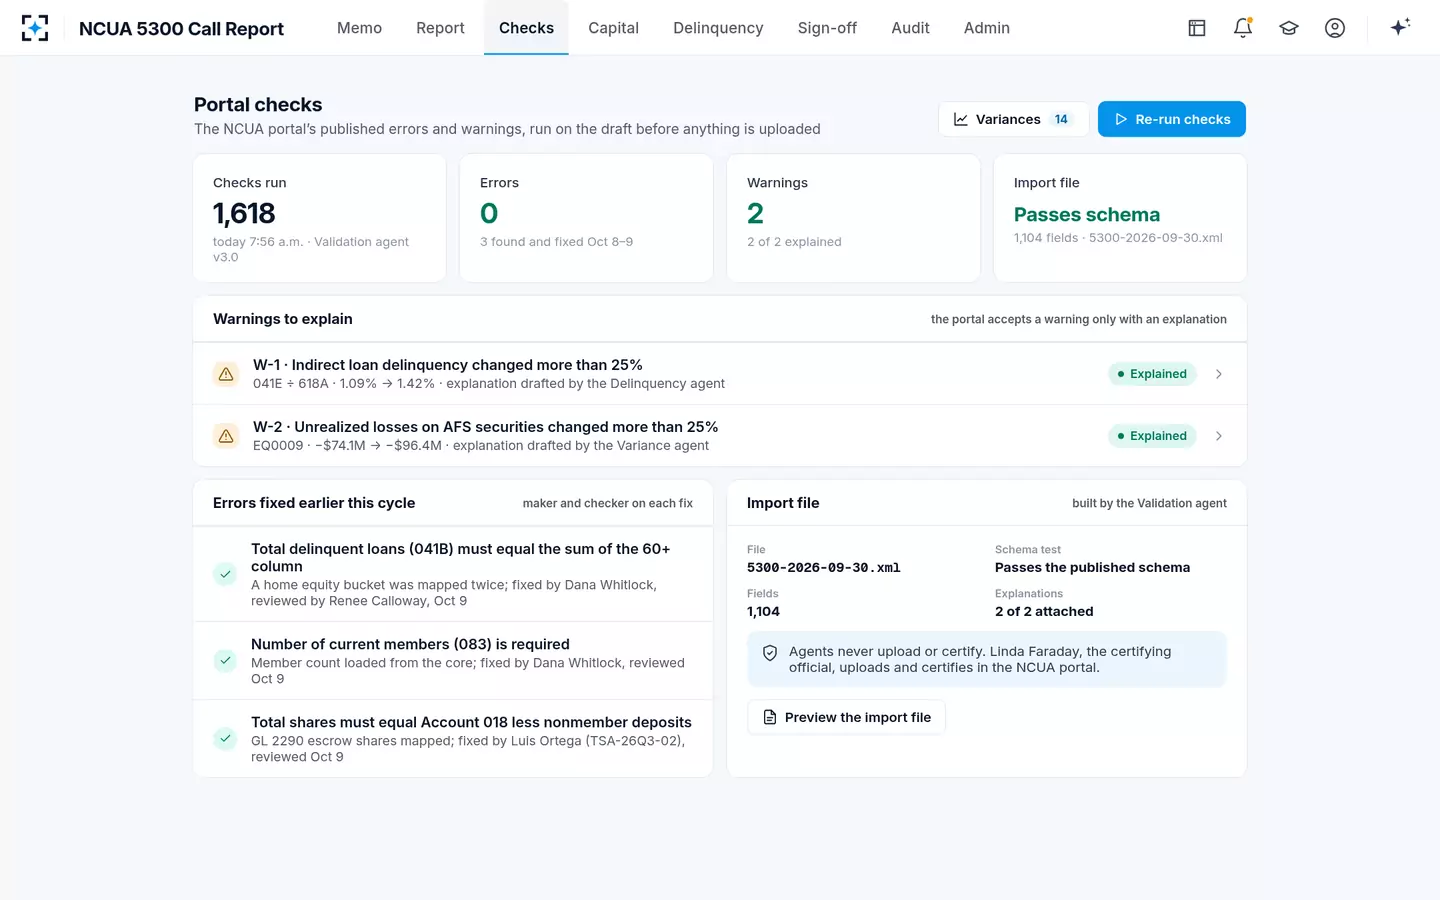
Task: Click the W-2 warning triangle icon
Action: tap(226, 436)
